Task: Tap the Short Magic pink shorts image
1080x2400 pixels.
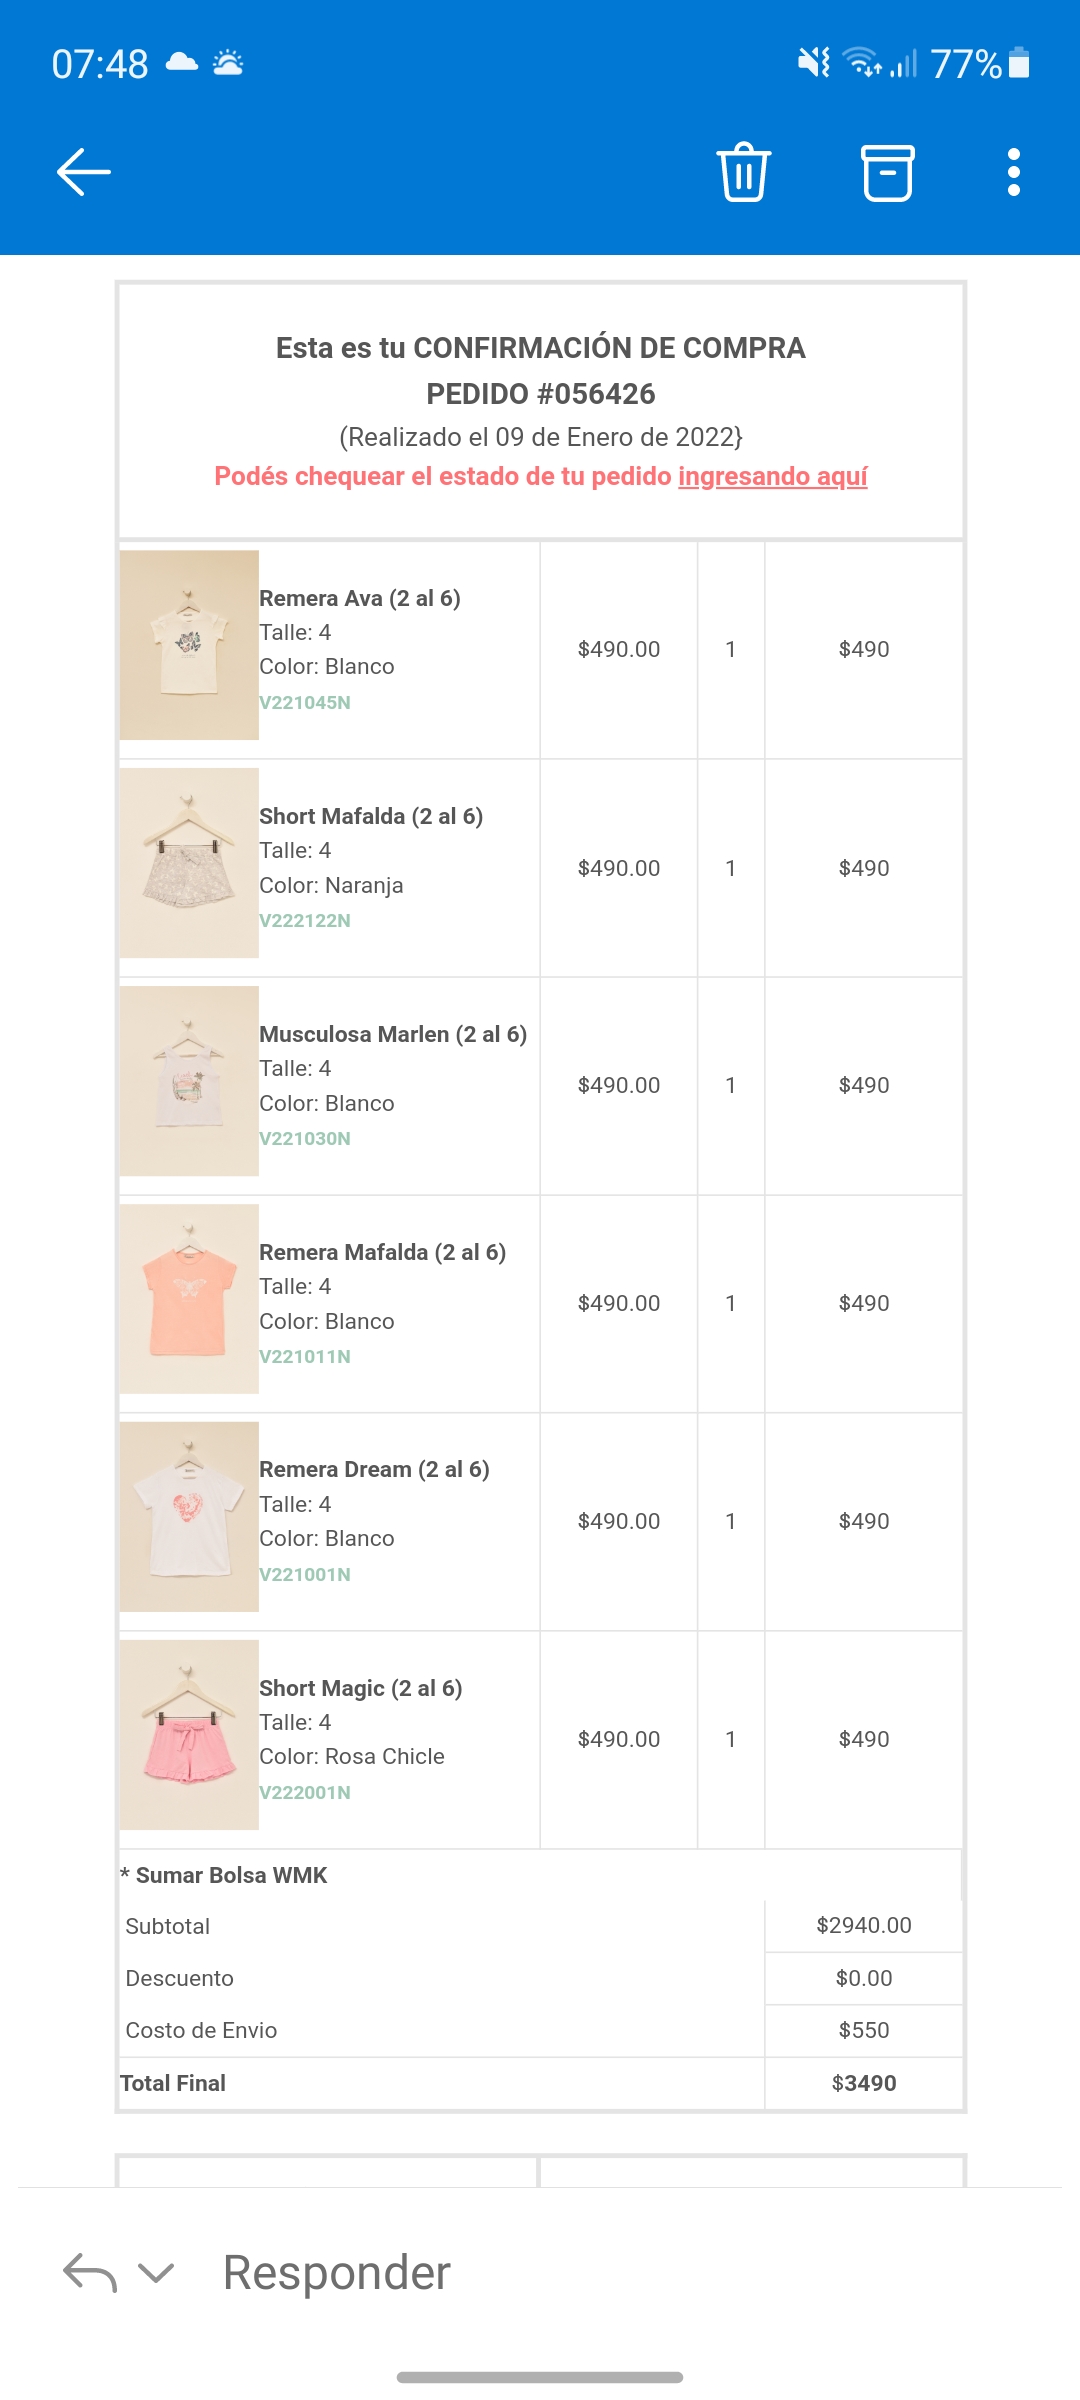Action: (x=189, y=1735)
